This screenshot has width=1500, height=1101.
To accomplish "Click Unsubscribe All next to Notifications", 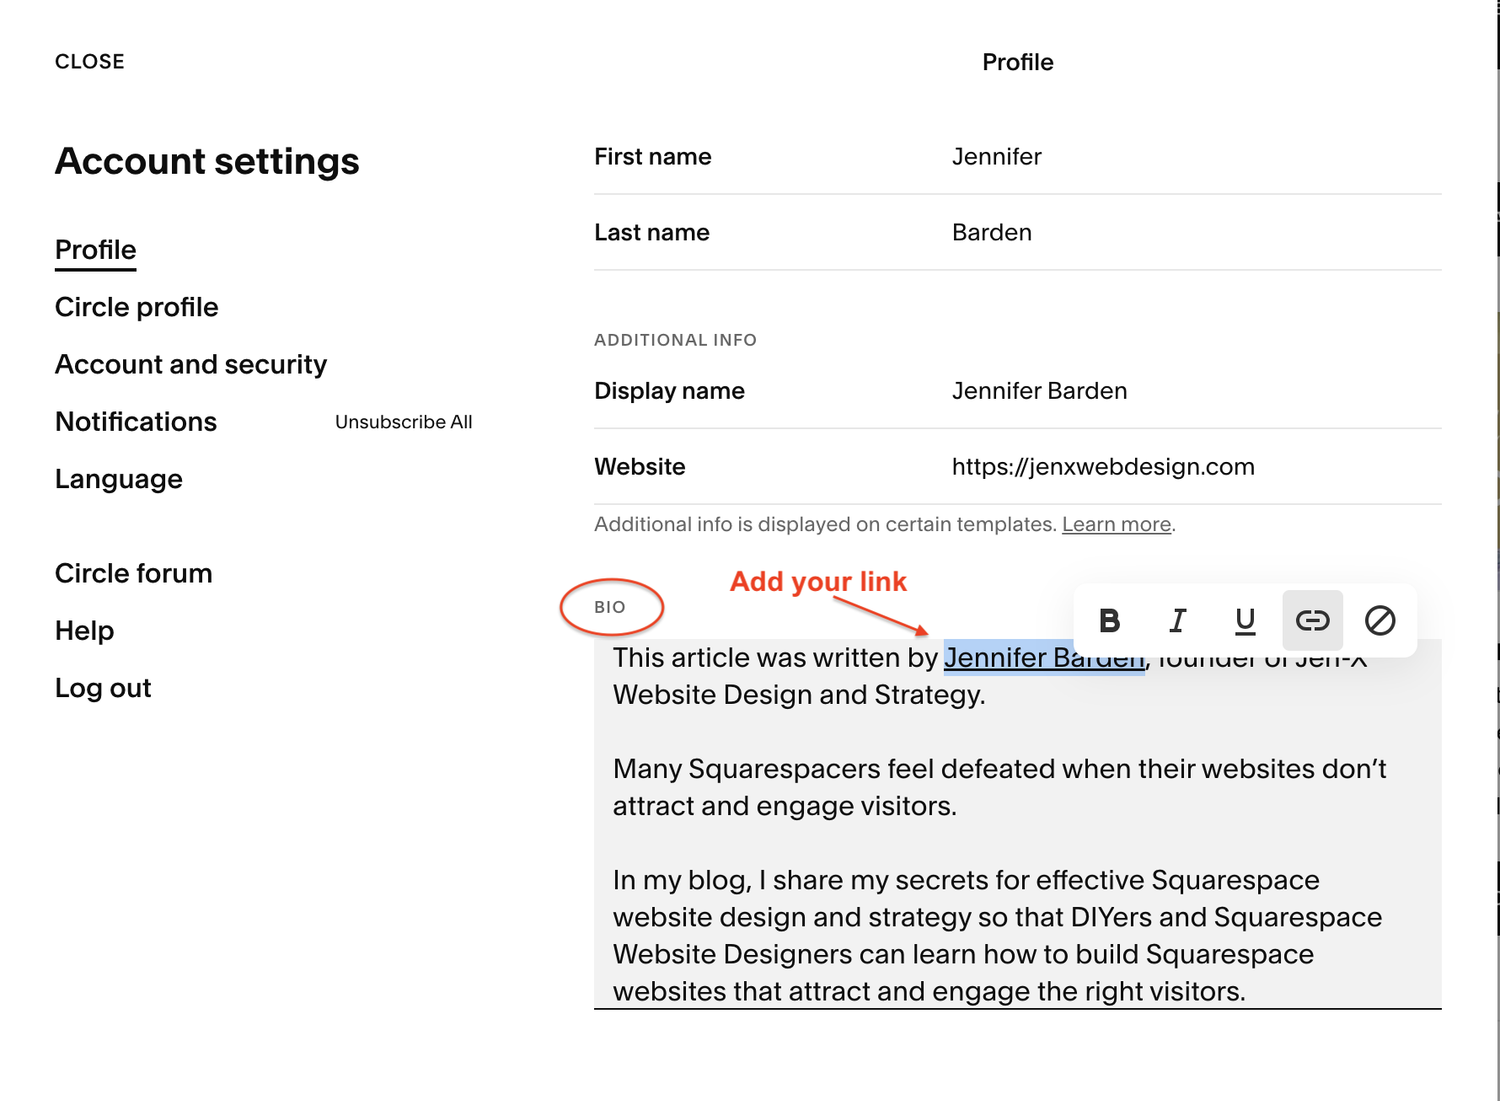I will click(404, 422).
